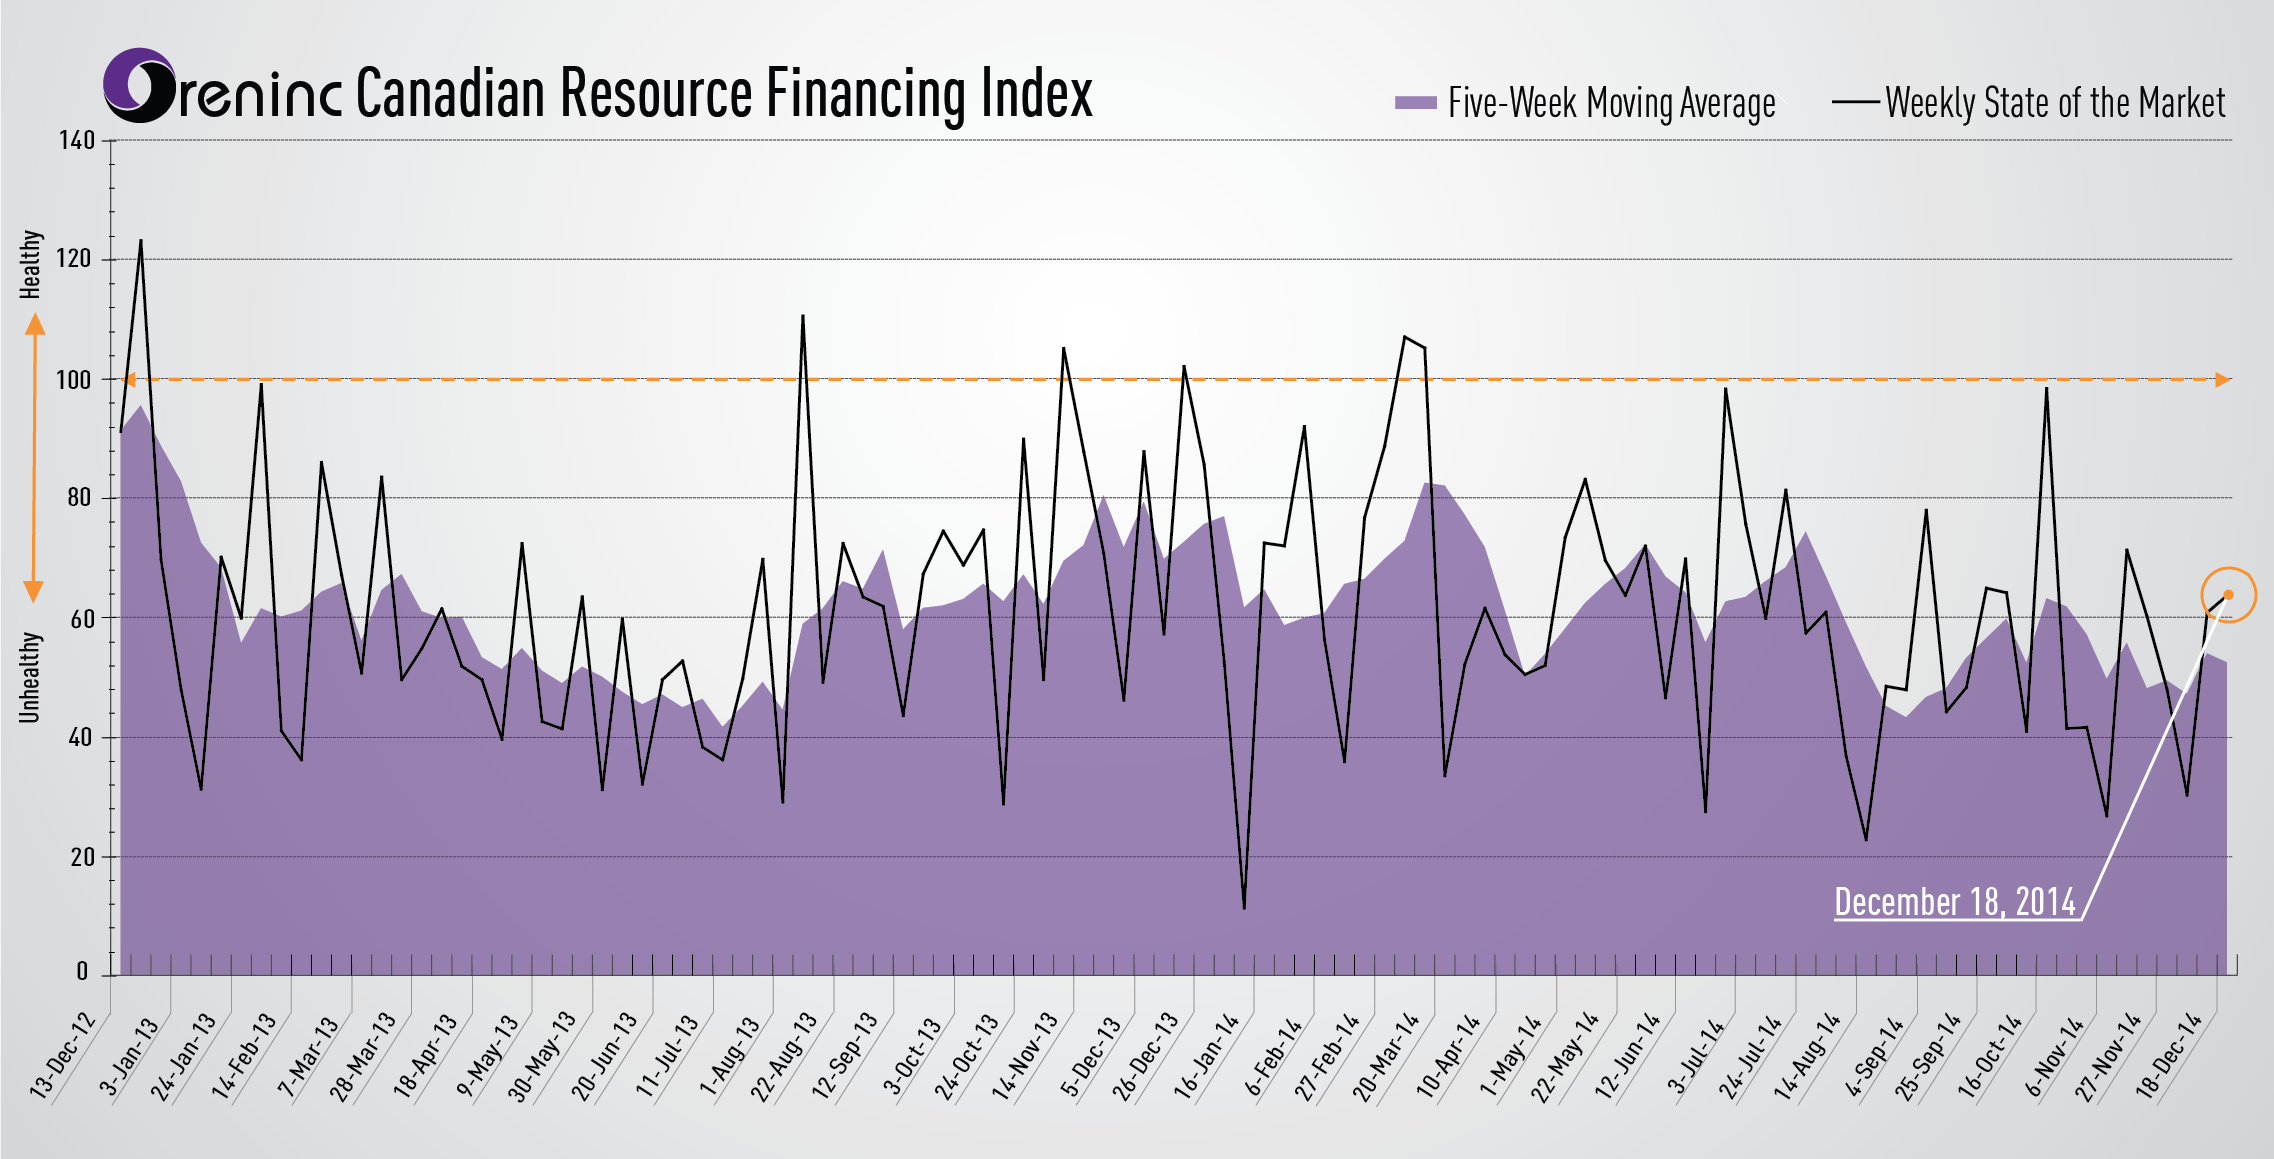Click the y-axis value 60
This screenshot has height=1159, width=2274.
tap(82, 618)
